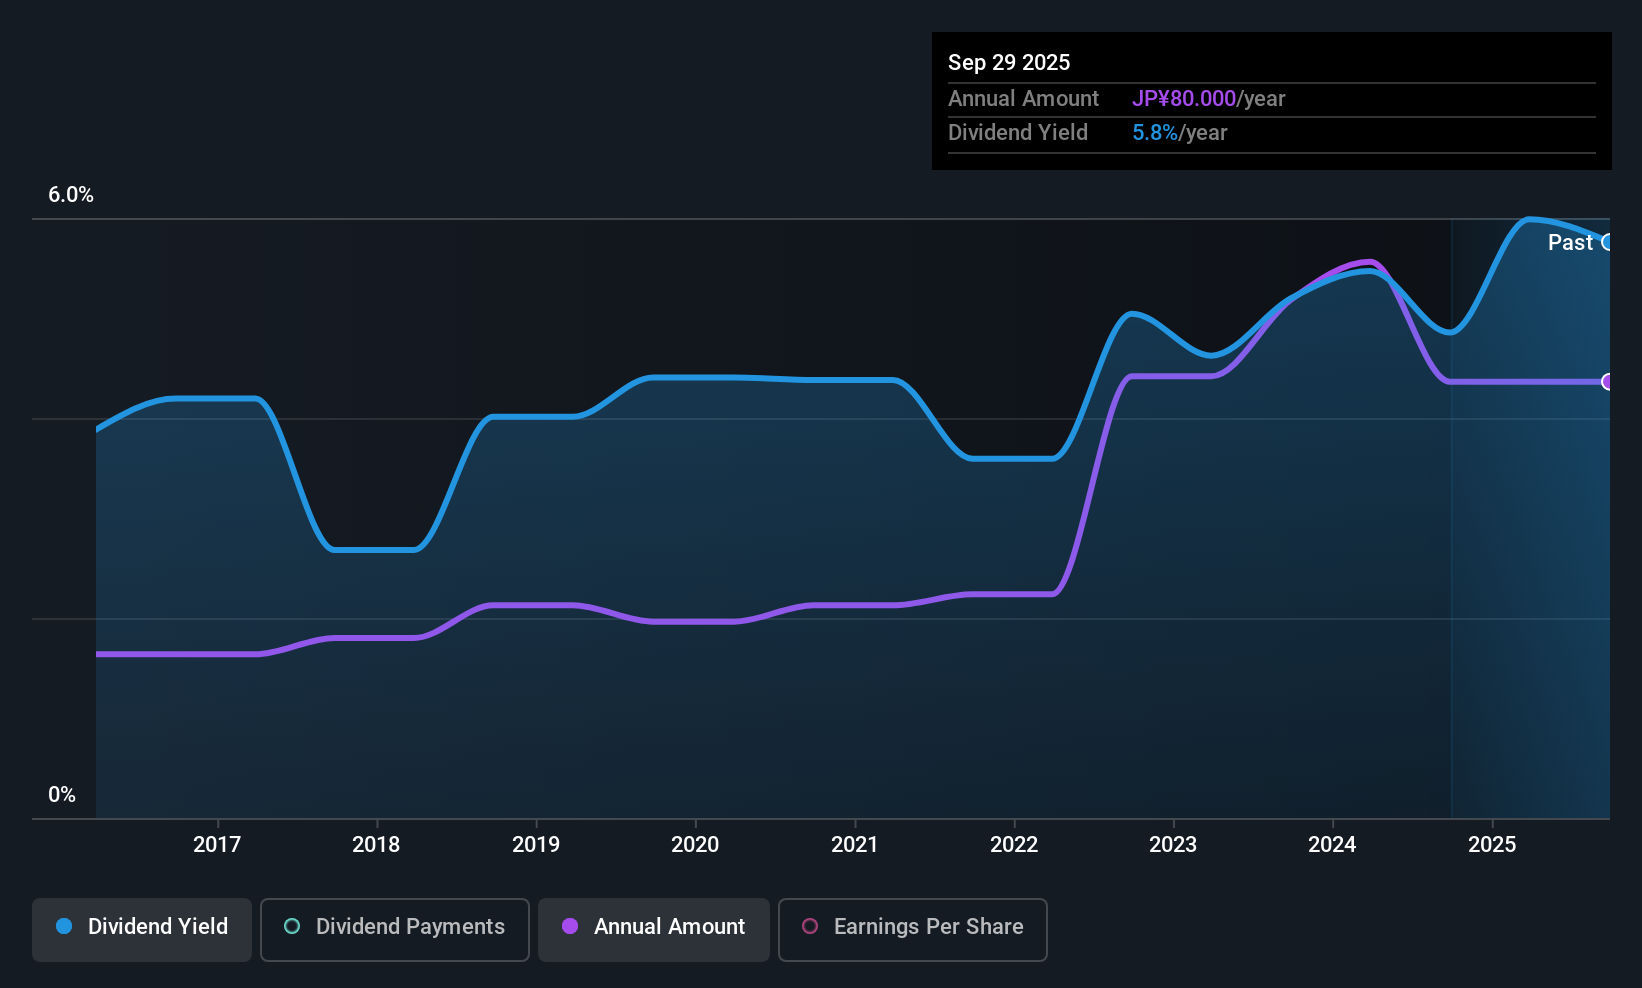The height and width of the screenshot is (988, 1642).
Task: Click the 2023 year axis label
Action: click(1173, 845)
